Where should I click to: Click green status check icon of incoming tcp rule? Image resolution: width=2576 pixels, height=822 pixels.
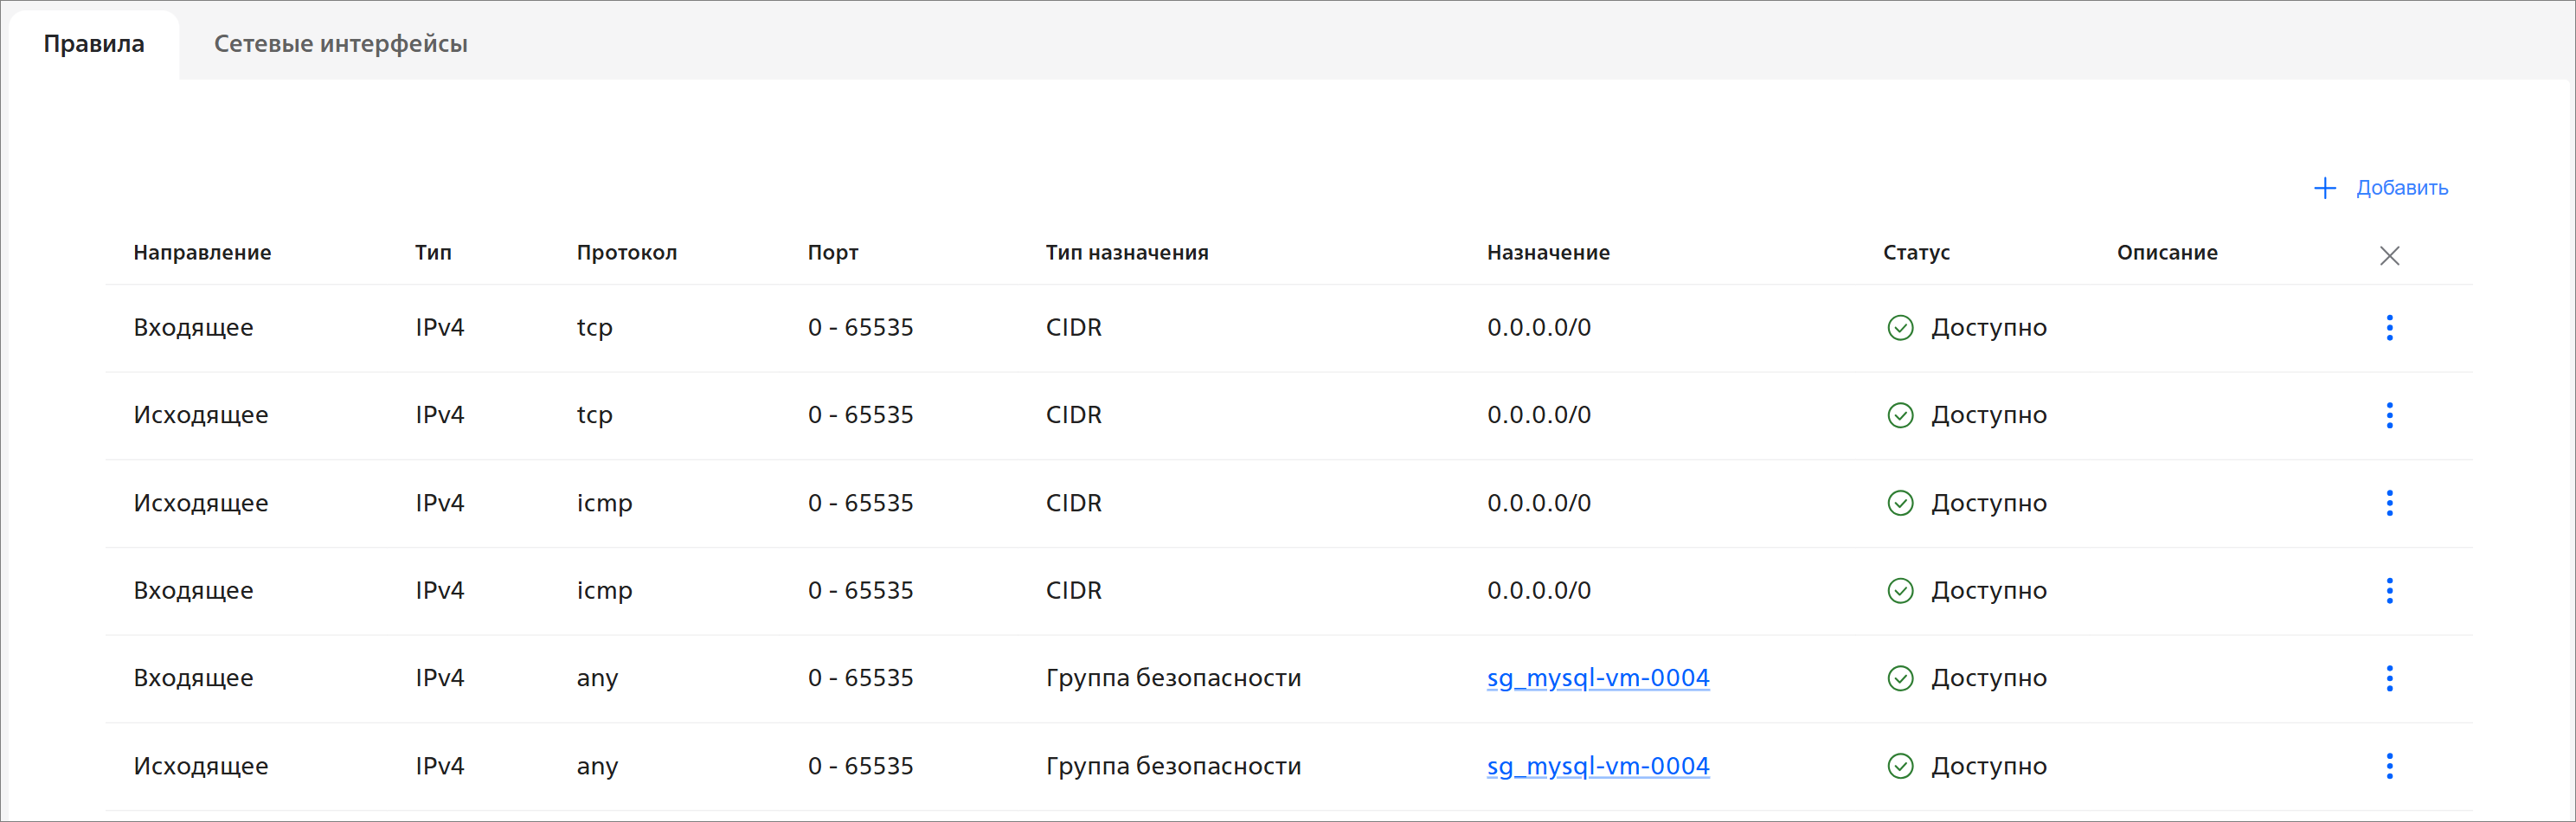point(1900,328)
